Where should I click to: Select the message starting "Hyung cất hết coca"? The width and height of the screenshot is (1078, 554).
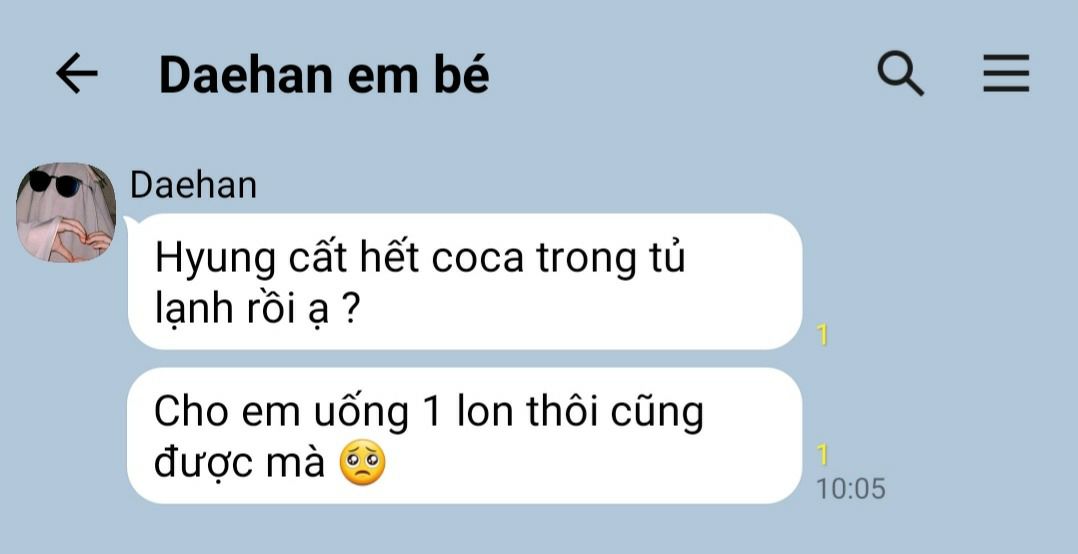465,282
